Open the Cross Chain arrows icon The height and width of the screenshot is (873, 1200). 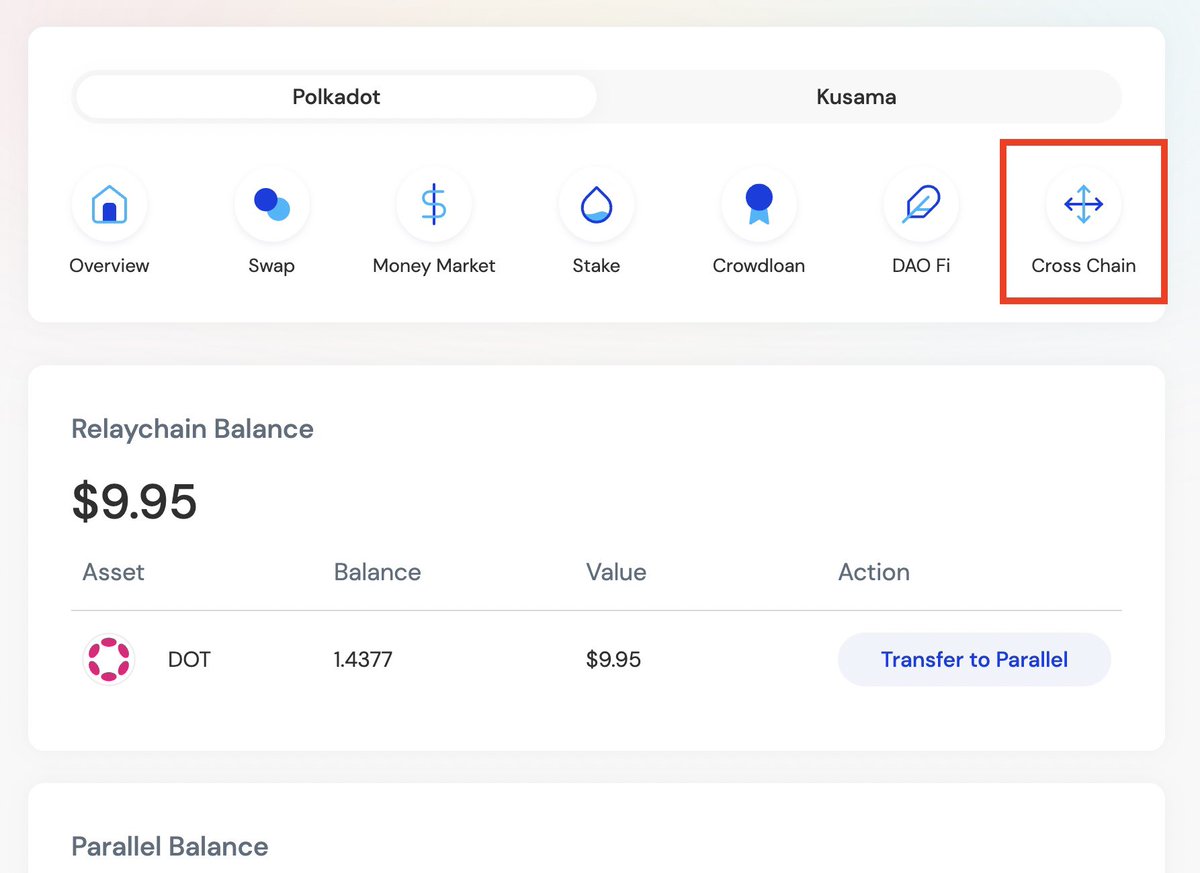(1084, 205)
